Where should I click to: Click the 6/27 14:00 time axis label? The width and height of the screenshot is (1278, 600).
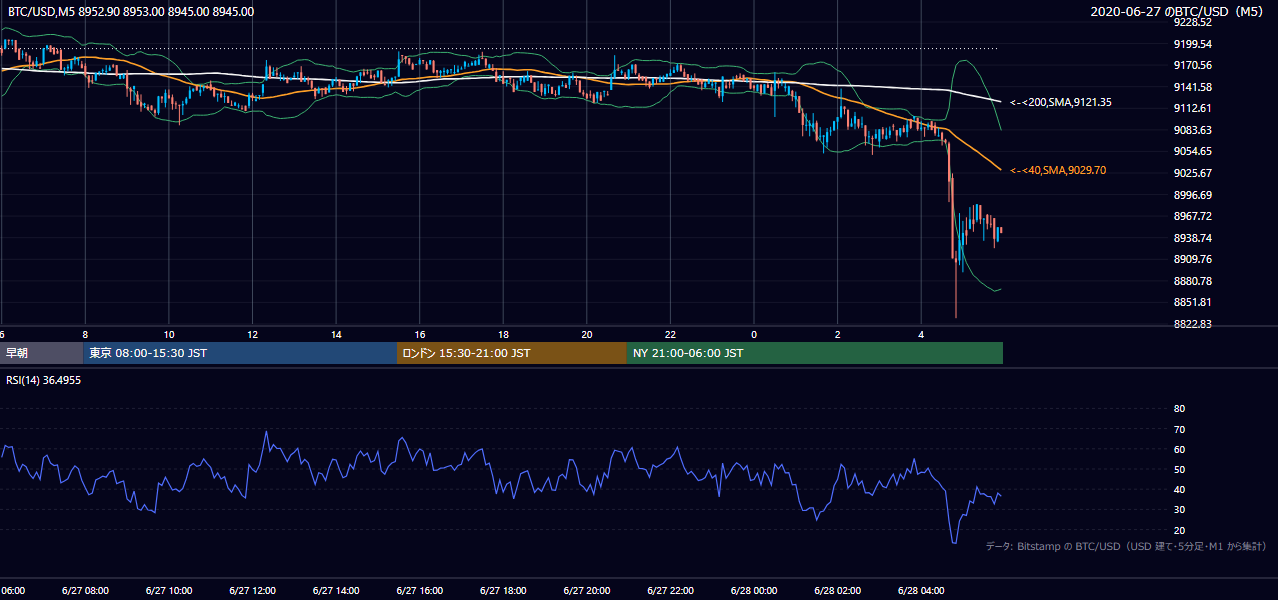[x=335, y=591]
